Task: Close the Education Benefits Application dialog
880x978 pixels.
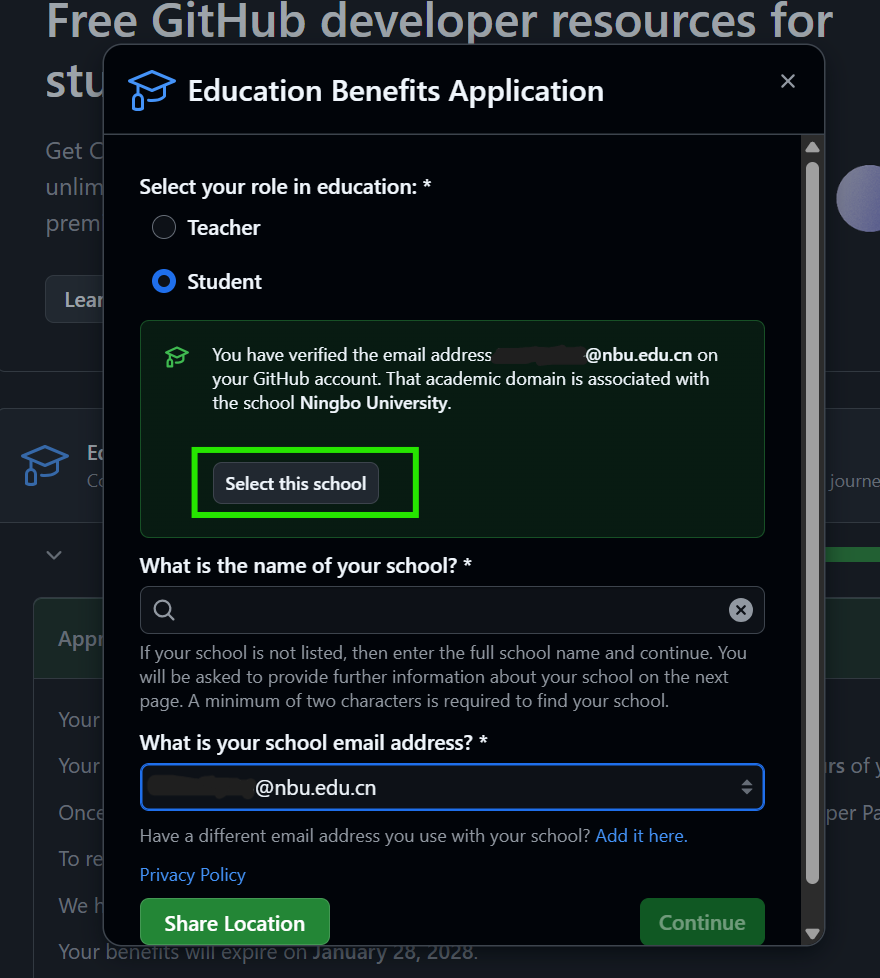Action: [x=788, y=82]
